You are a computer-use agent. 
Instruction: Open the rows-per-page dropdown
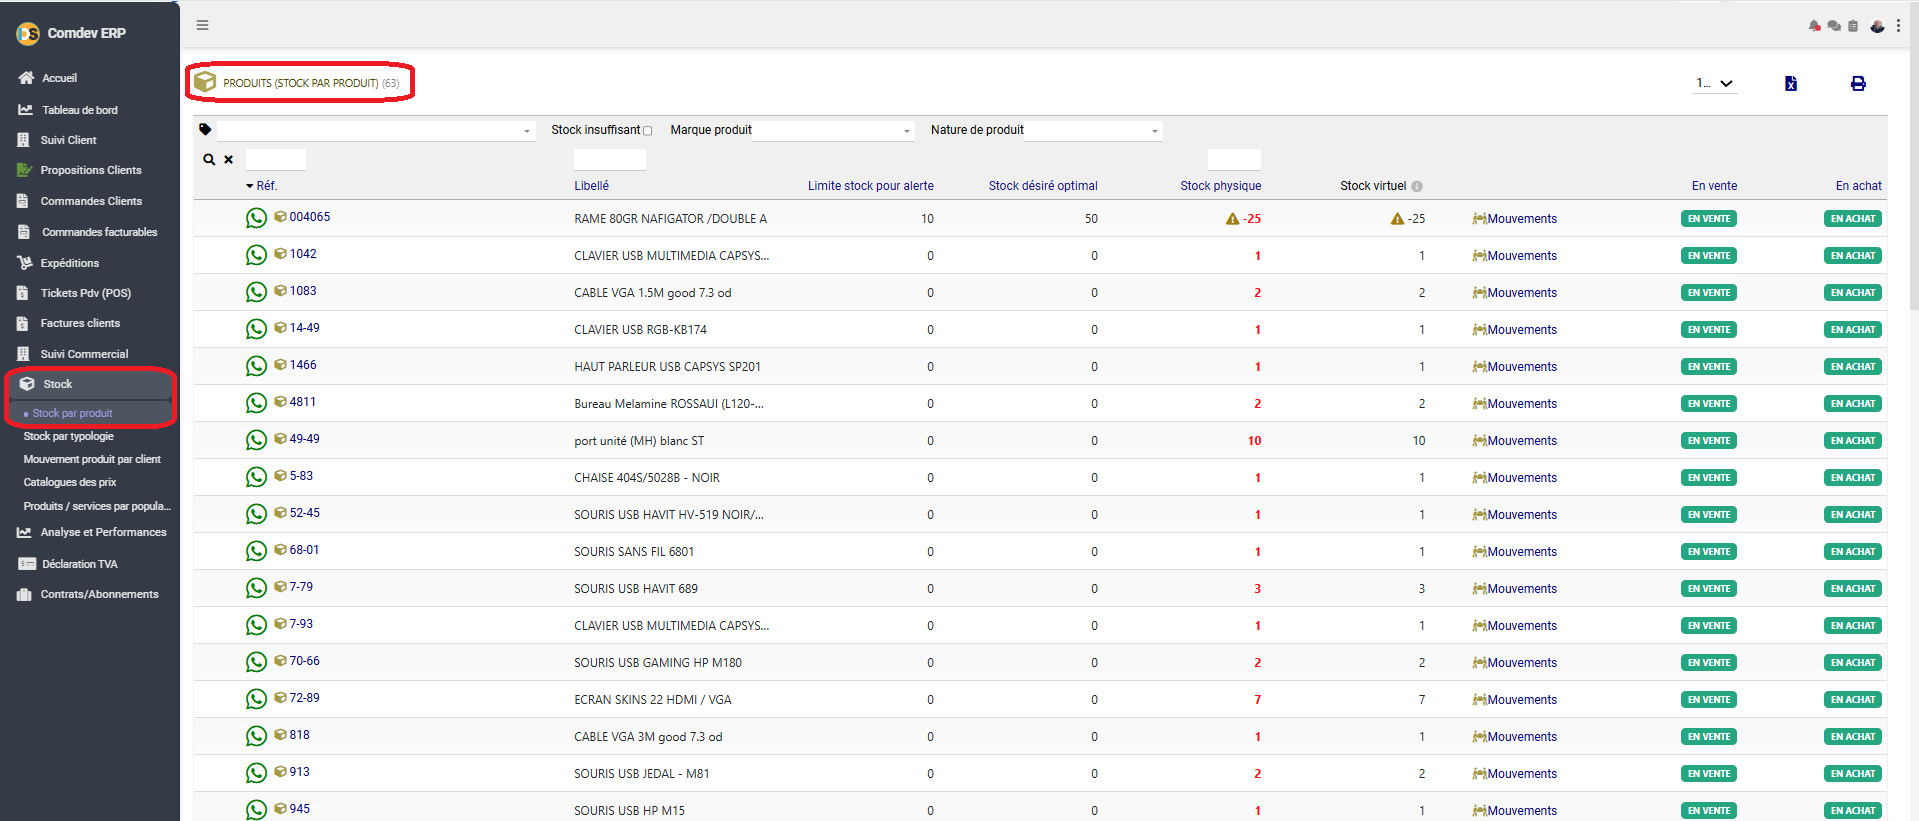pyautogui.click(x=1714, y=83)
